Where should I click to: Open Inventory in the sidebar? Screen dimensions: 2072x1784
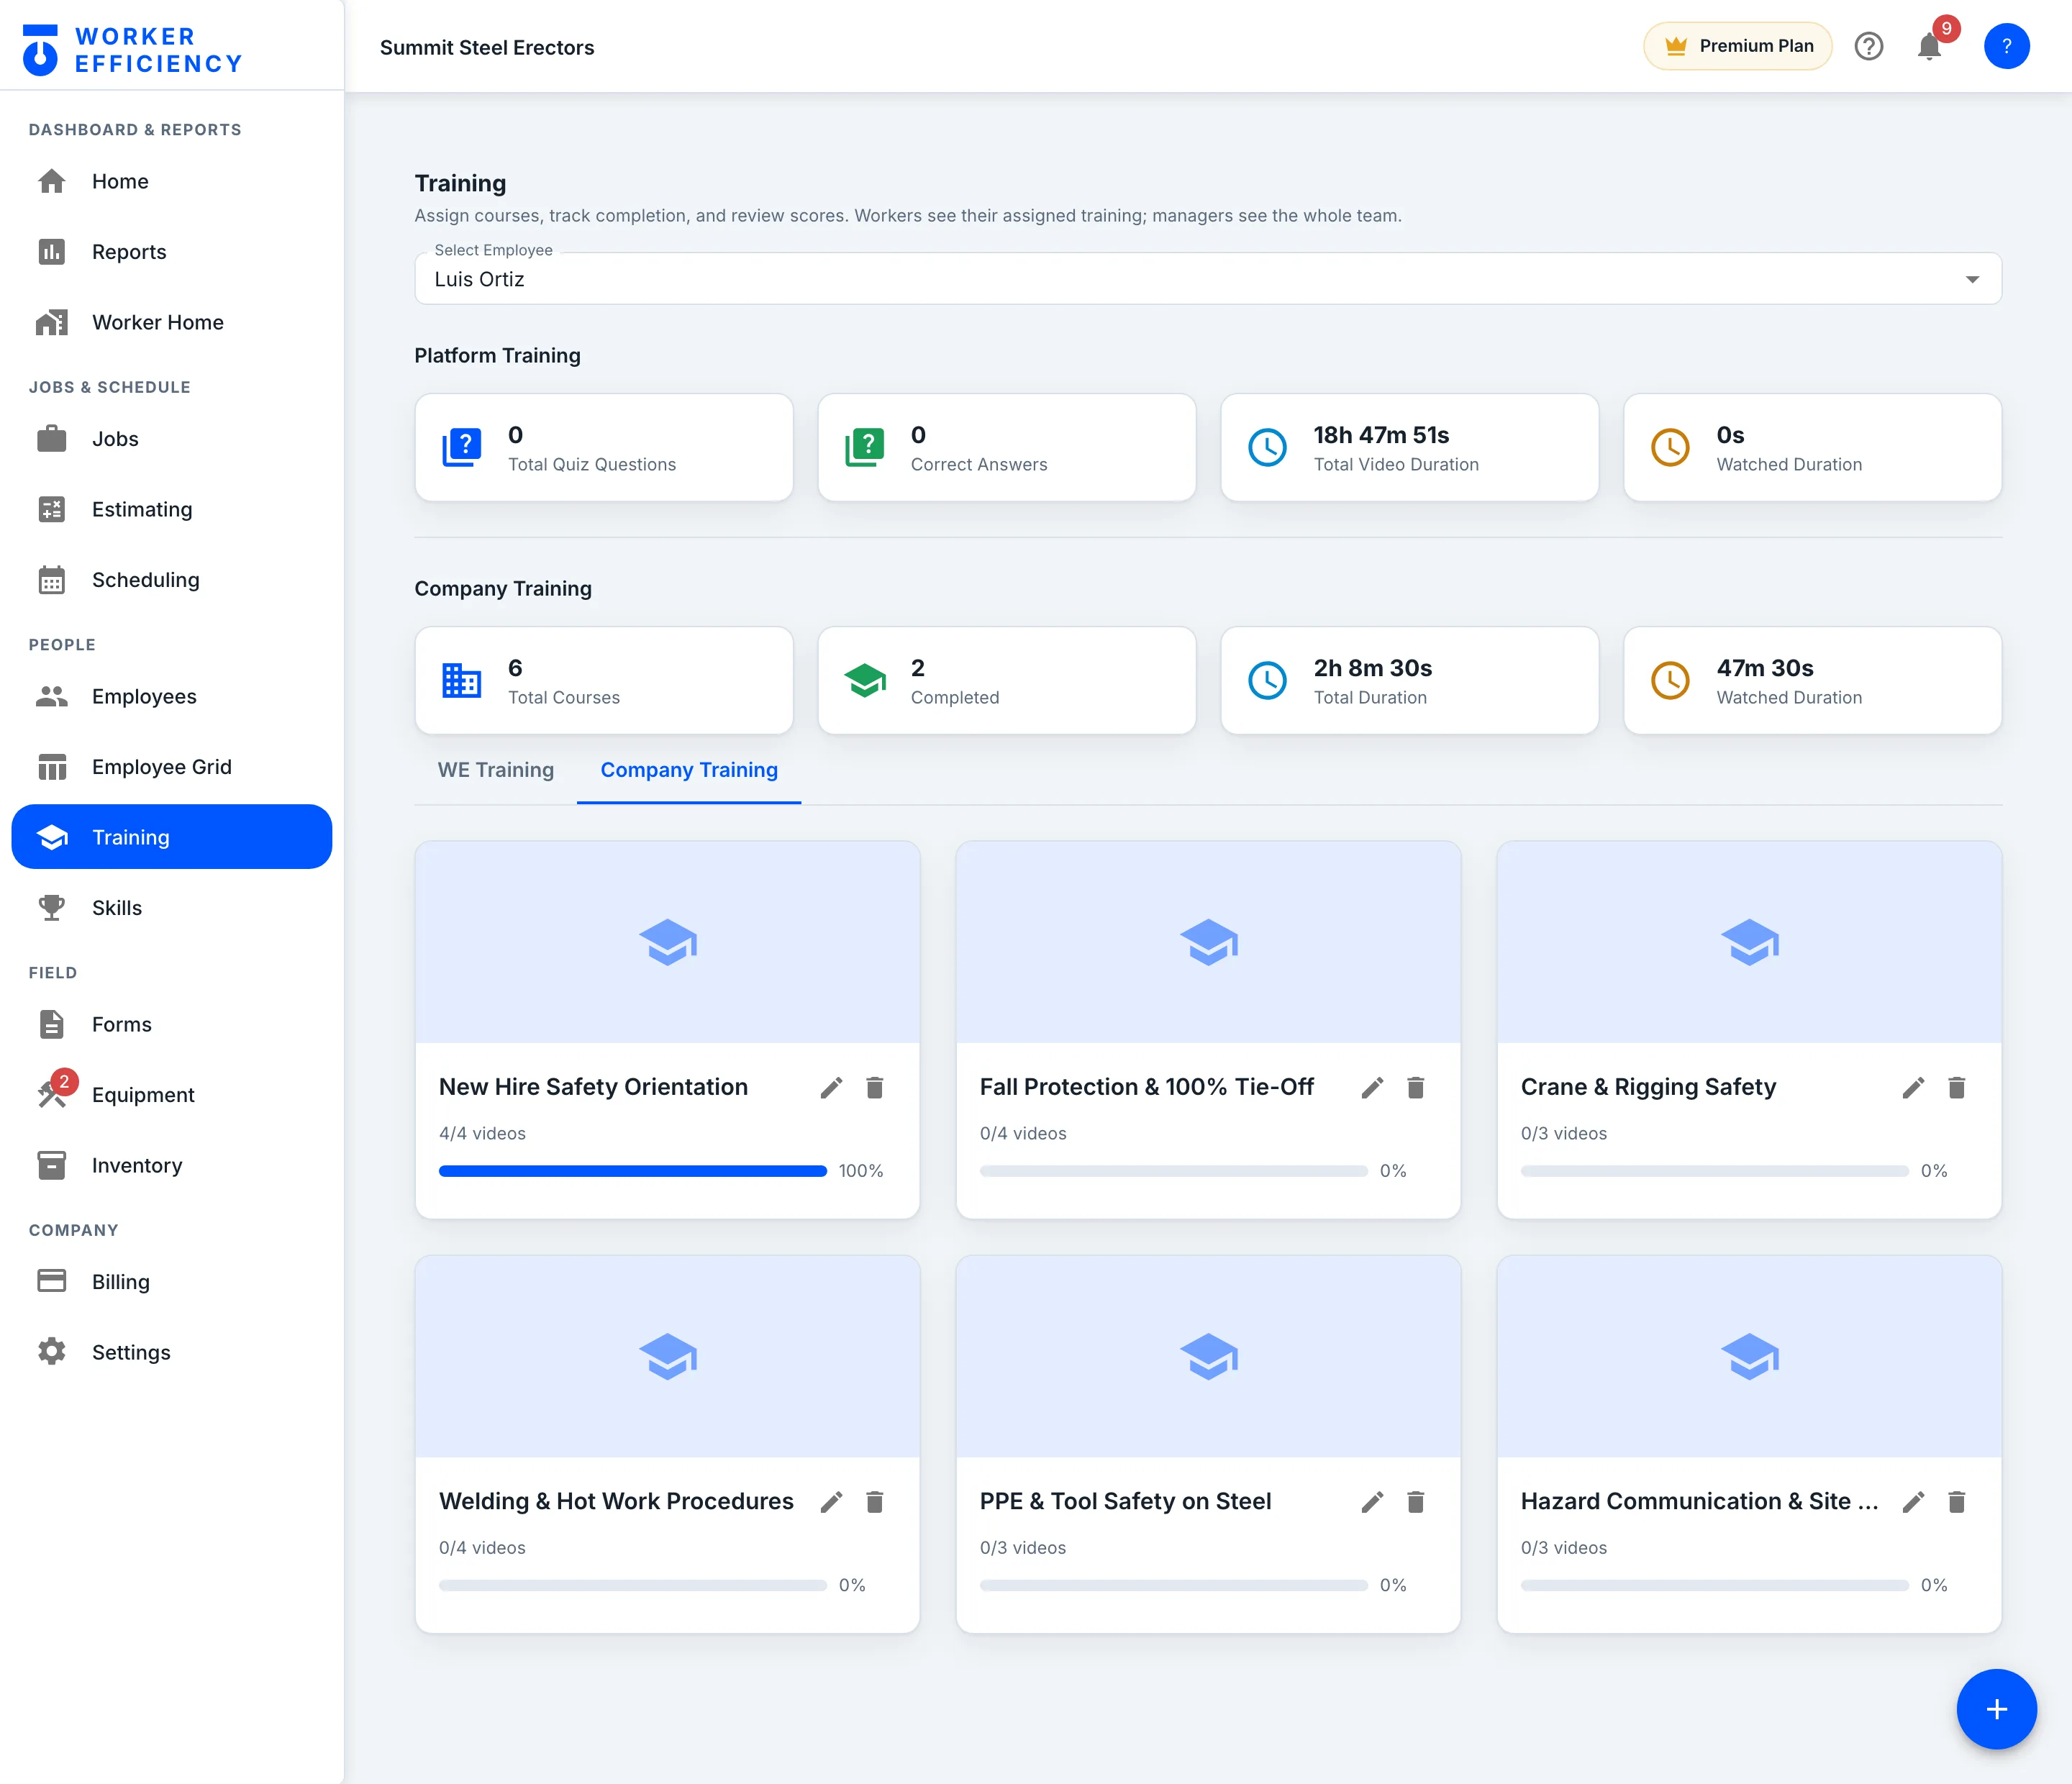pos(171,1165)
